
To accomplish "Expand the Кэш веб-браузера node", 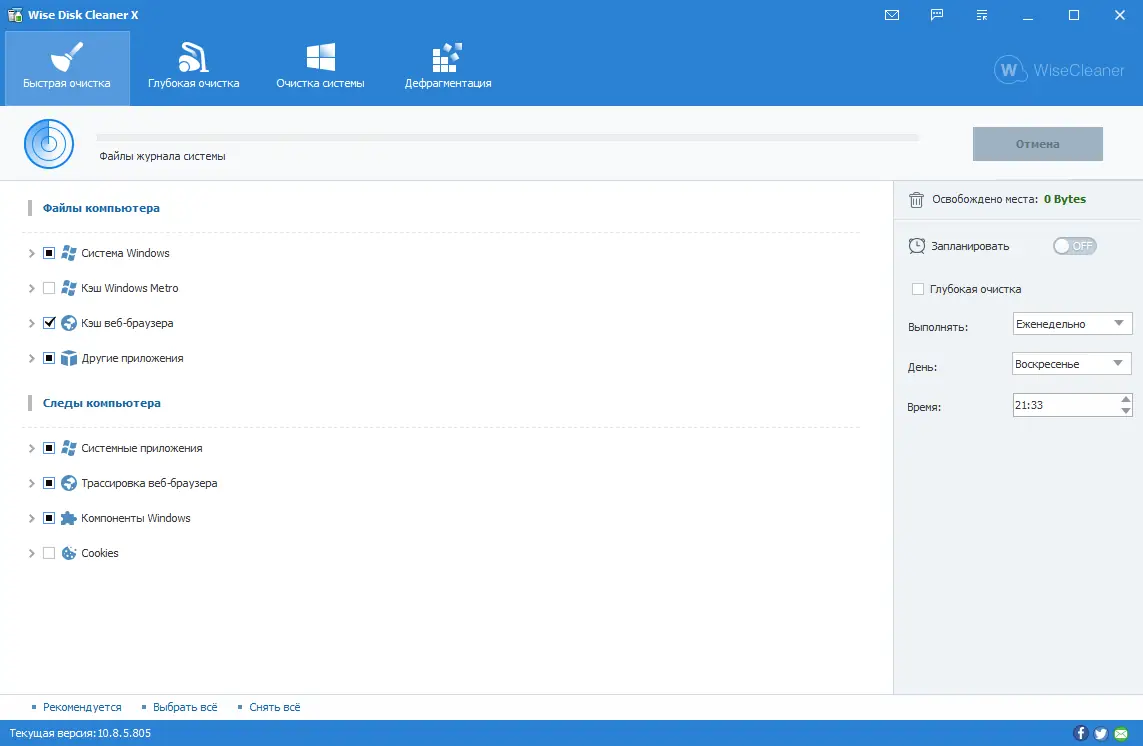I will (31, 323).
